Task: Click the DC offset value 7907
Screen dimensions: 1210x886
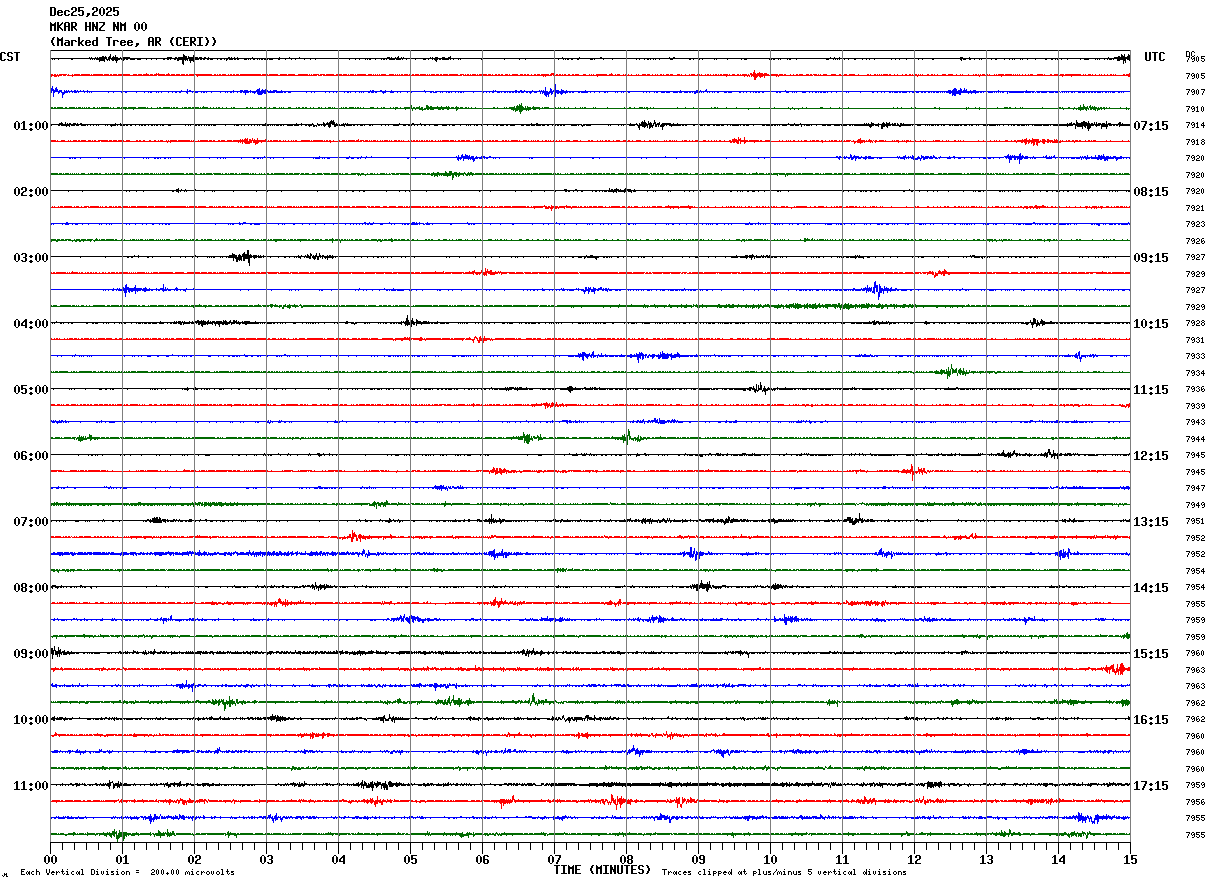Action: tap(1195, 93)
